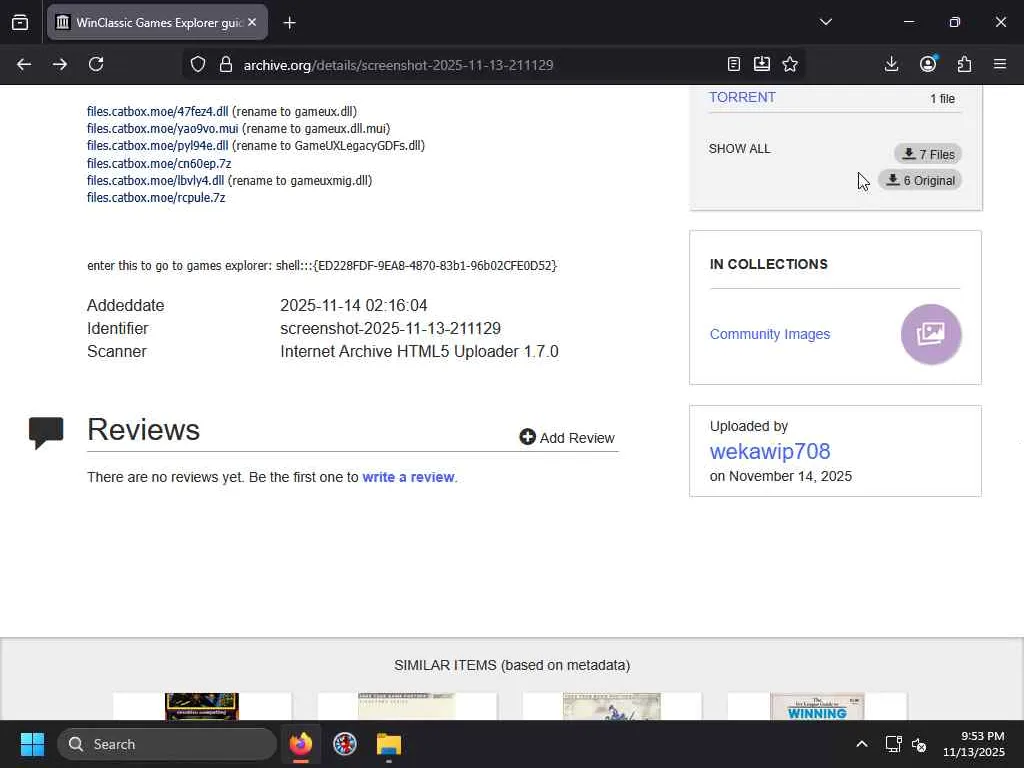Download 6 Original files button
This screenshot has height=768, width=1024.
(x=920, y=180)
